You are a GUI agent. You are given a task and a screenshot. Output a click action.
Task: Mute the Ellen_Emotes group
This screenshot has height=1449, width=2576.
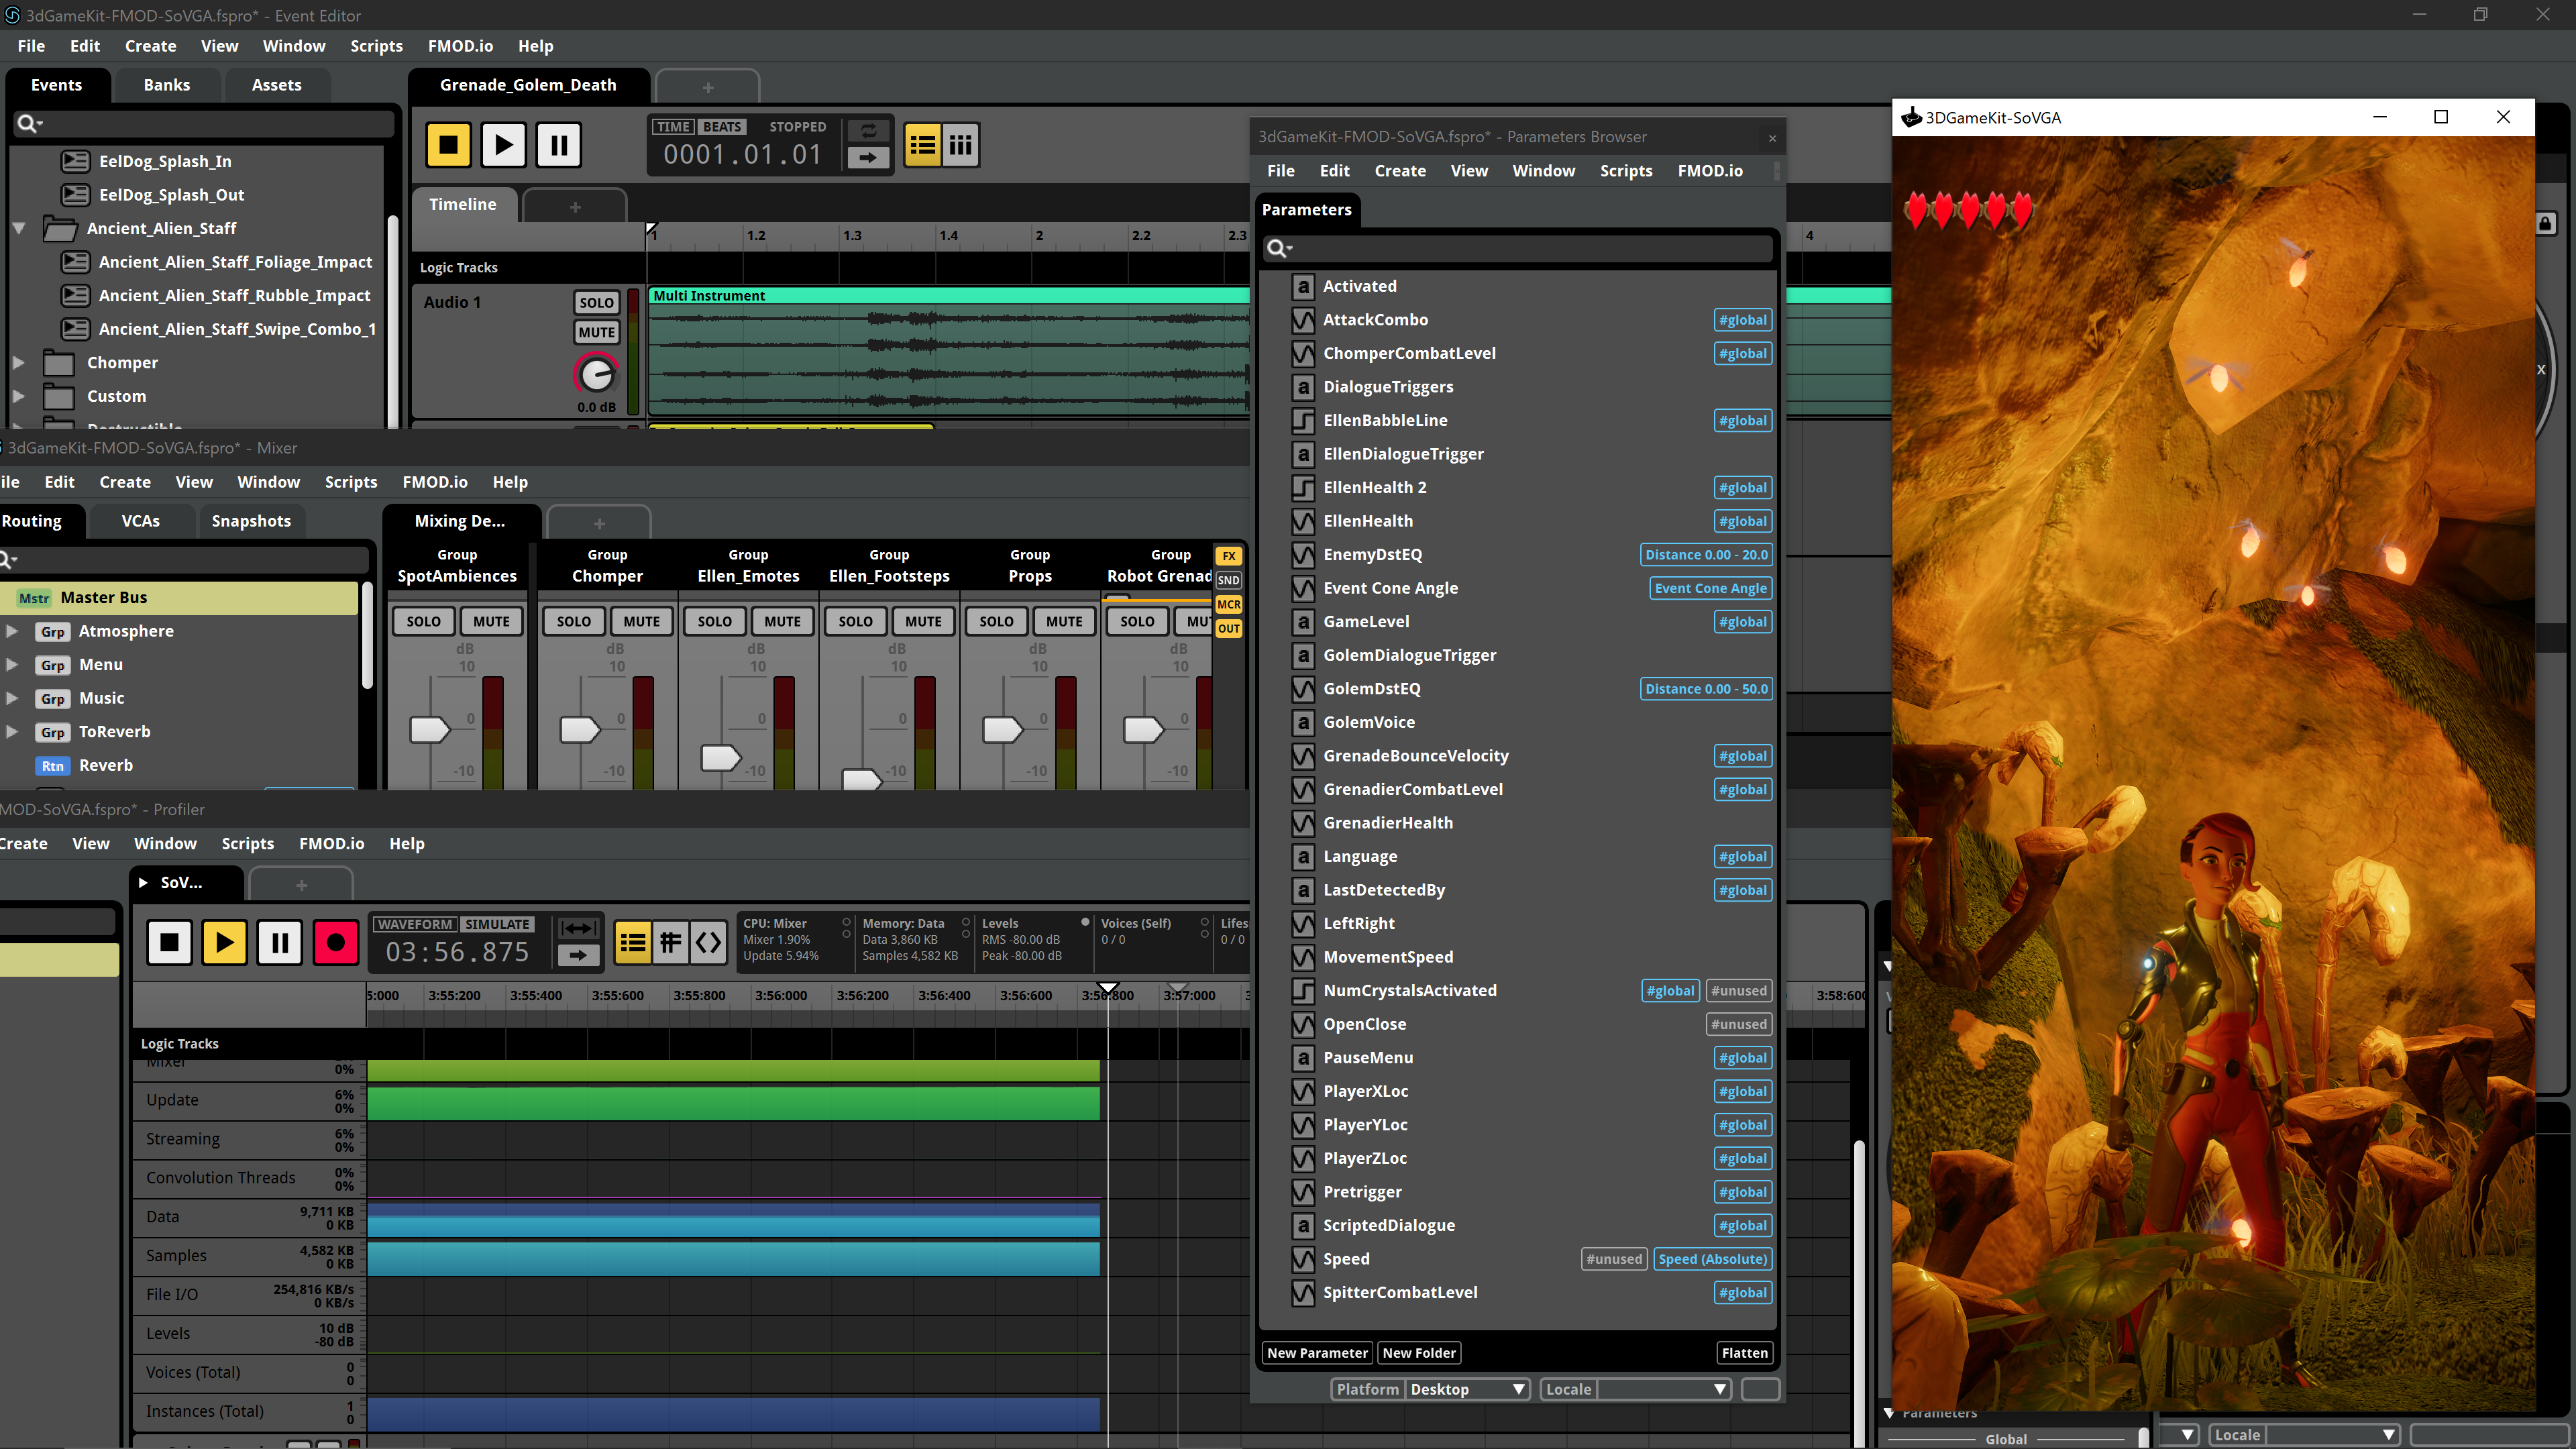click(782, 621)
